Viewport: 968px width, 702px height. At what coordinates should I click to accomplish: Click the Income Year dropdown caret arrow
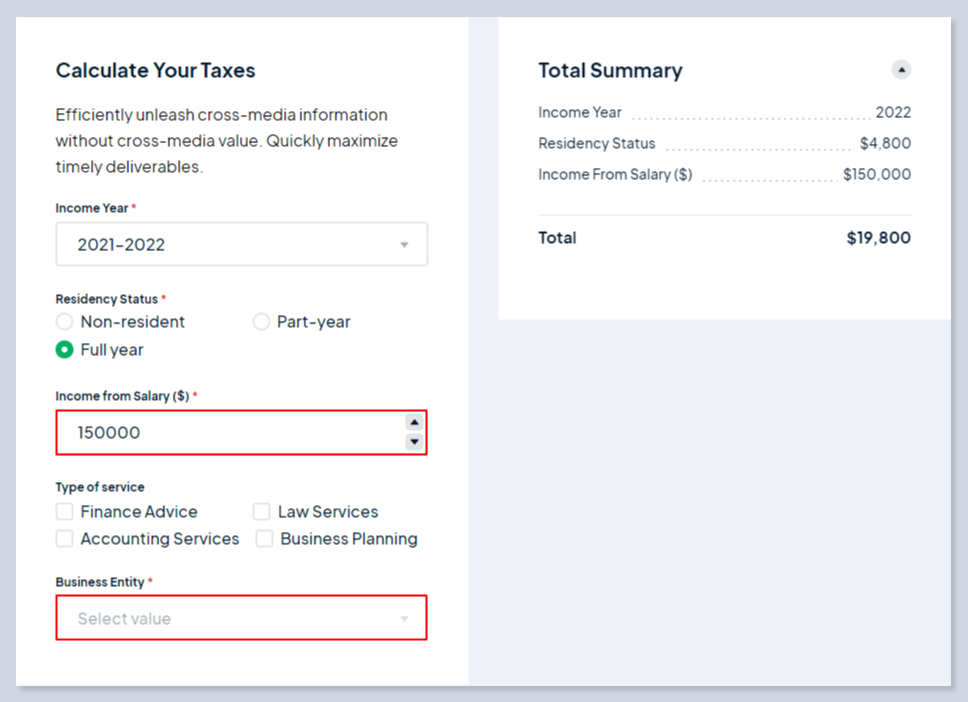(x=404, y=245)
